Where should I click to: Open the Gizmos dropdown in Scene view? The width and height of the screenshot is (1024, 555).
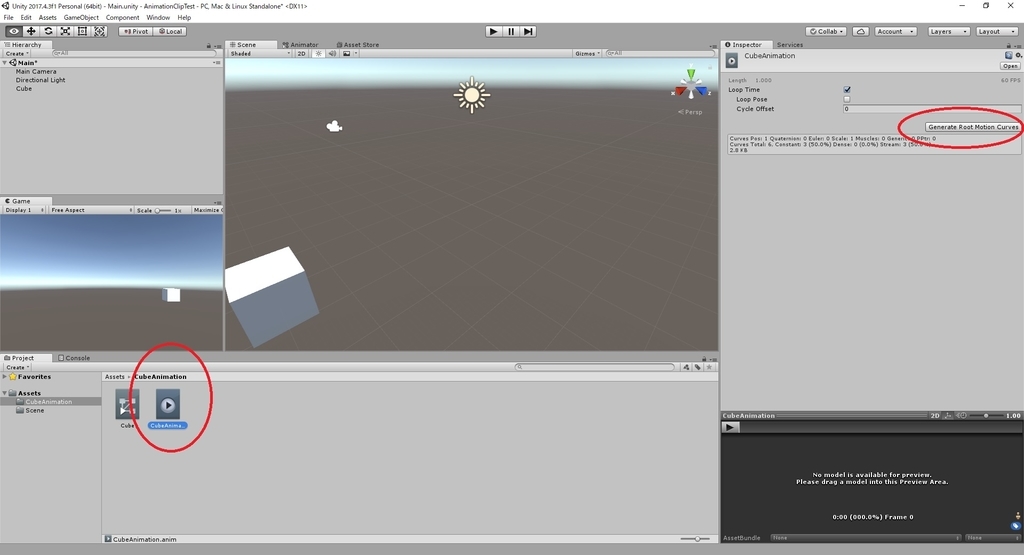[x=587, y=54]
